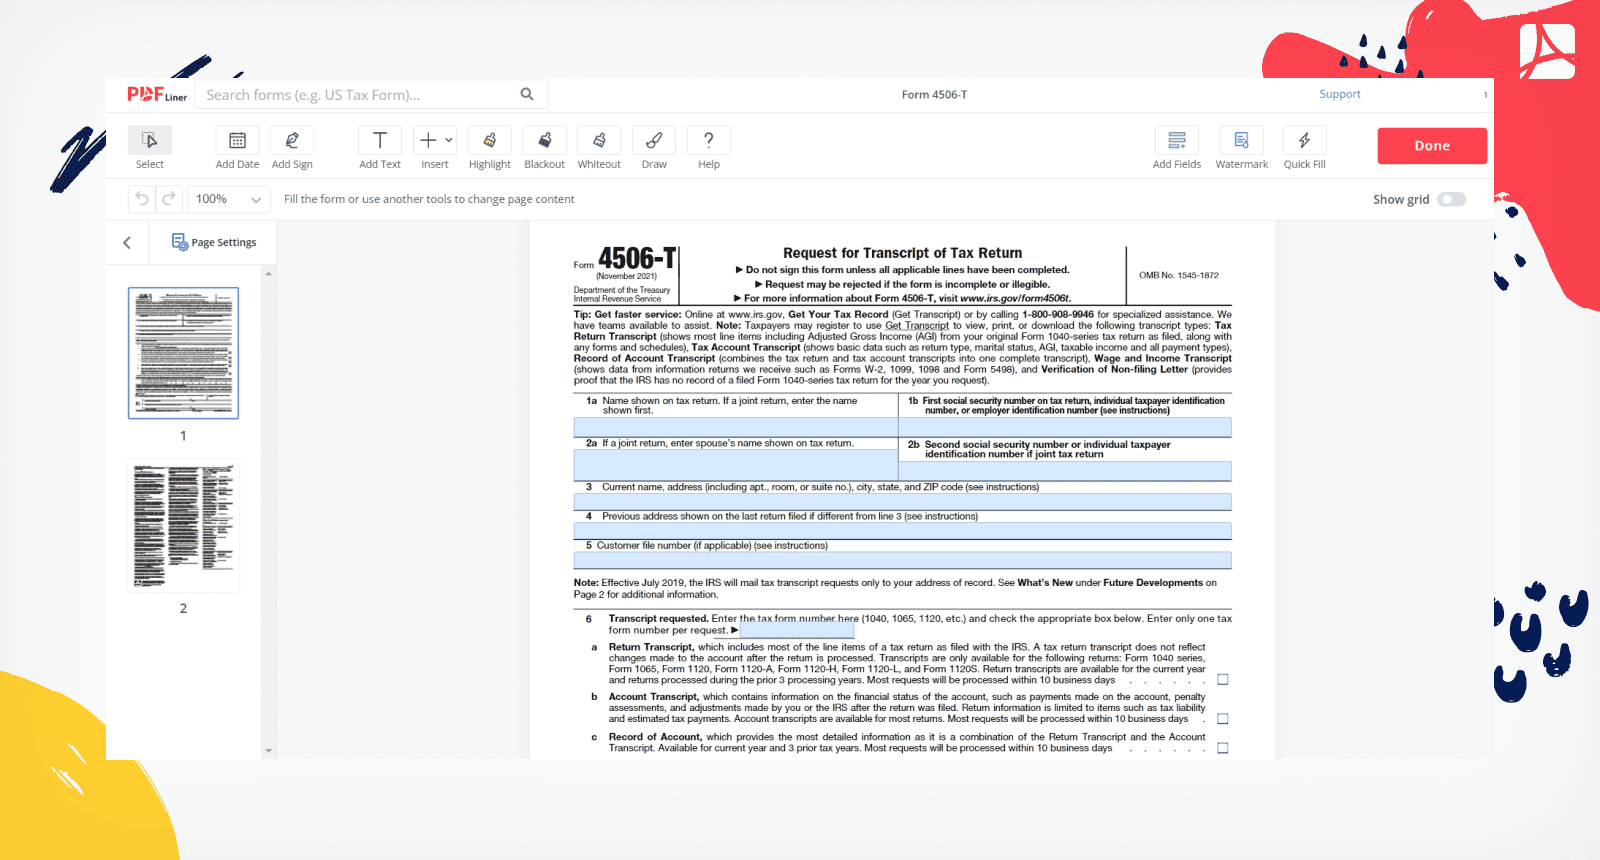Viewport: 1600px width, 860px height.
Task: Activate the Highlight tool
Action: (489, 141)
